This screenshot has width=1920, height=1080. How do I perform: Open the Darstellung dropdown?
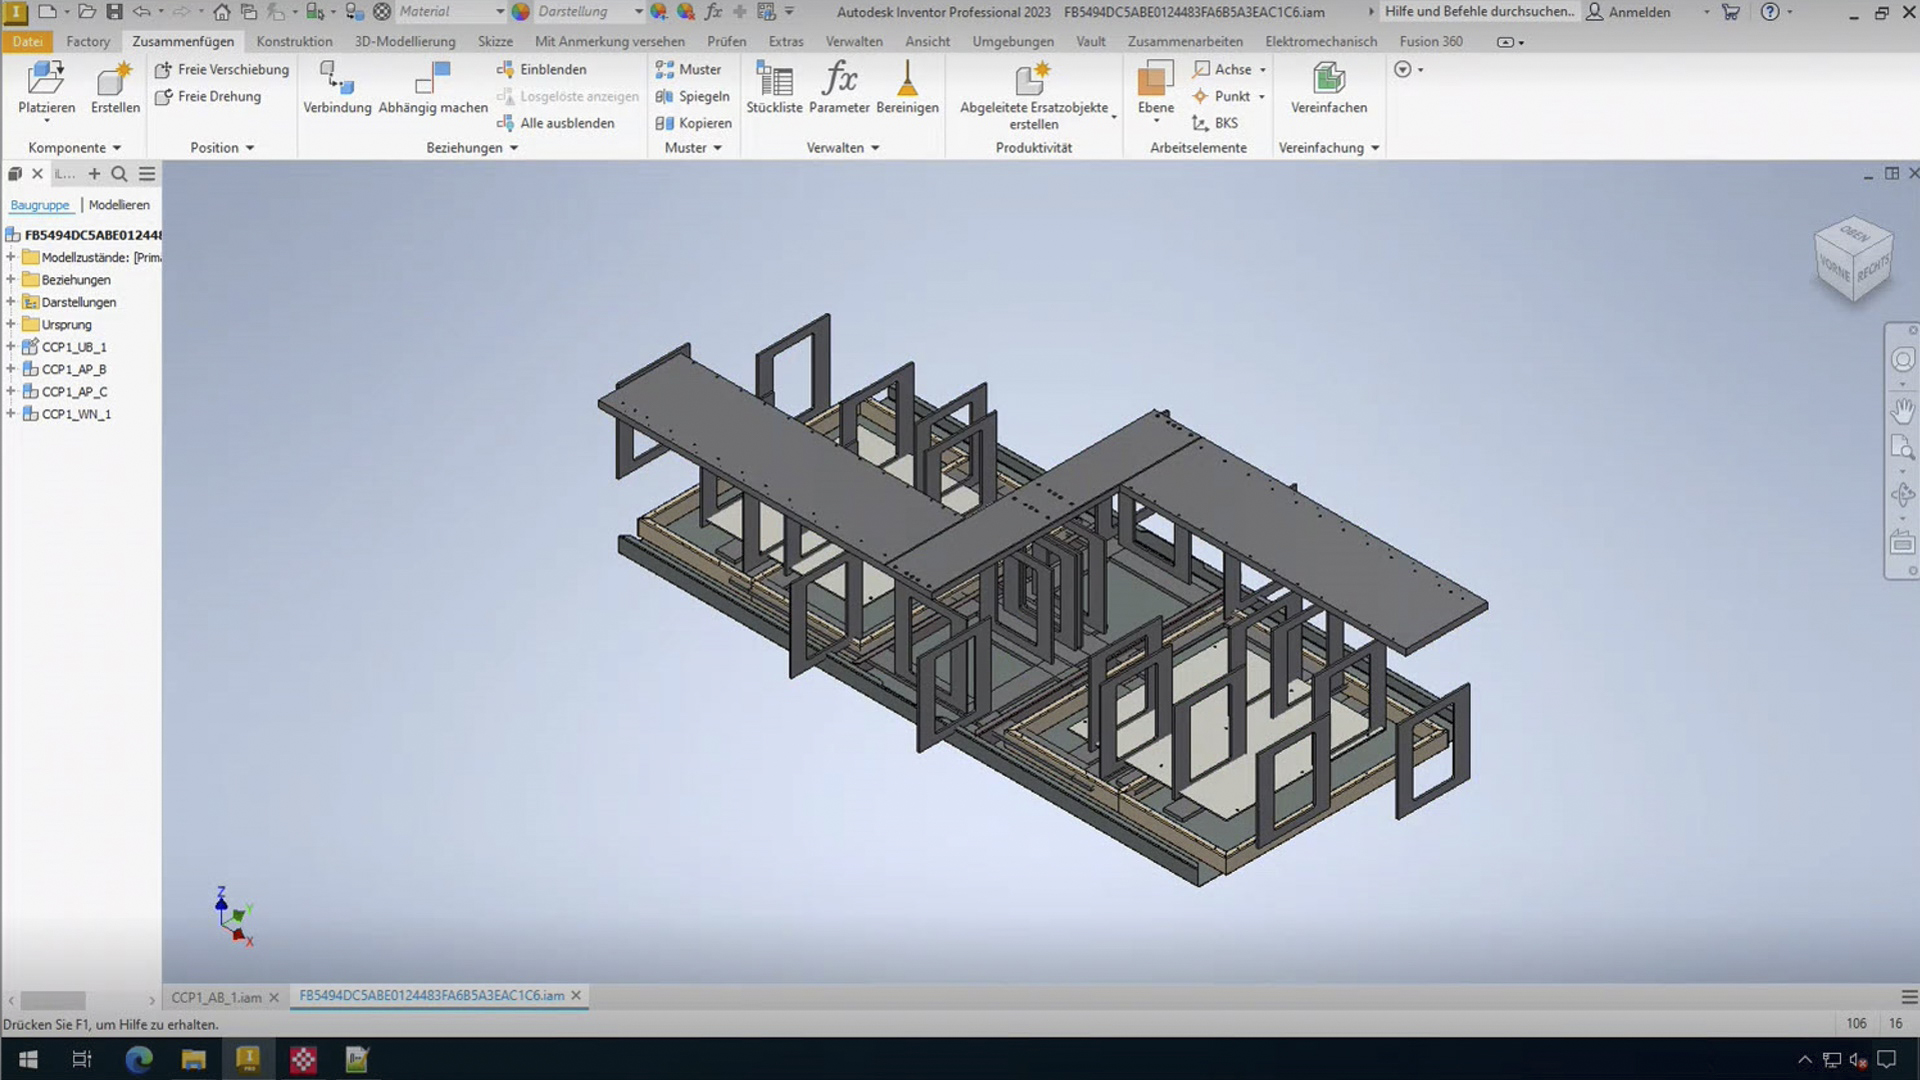(x=637, y=11)
